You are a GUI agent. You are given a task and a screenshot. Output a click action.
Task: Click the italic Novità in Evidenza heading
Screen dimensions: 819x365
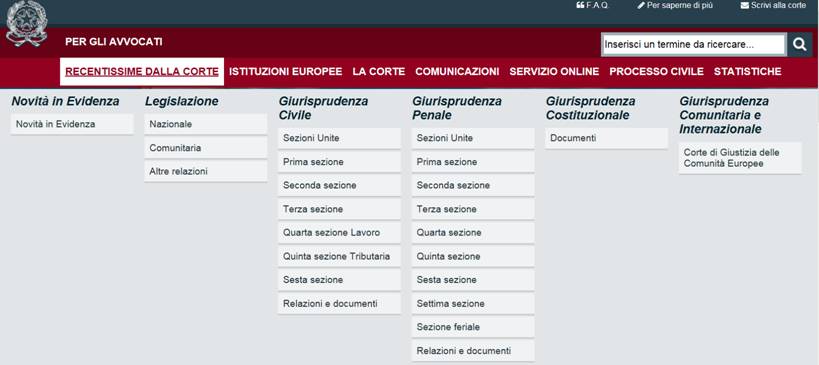coord(65,101)
